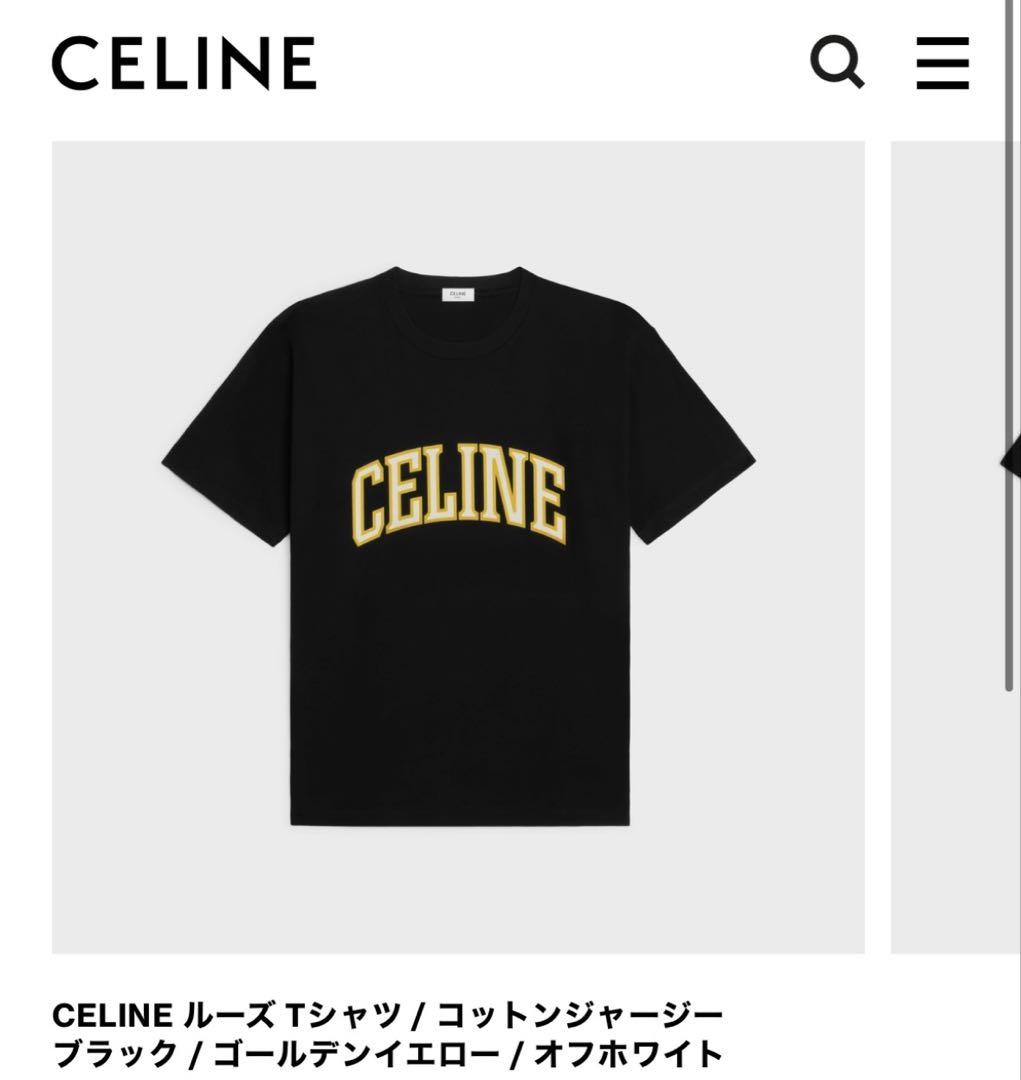1021x1080 pixels.
Task: Click the black sleeve peeking at right edge
Action: click(1011, 455)
